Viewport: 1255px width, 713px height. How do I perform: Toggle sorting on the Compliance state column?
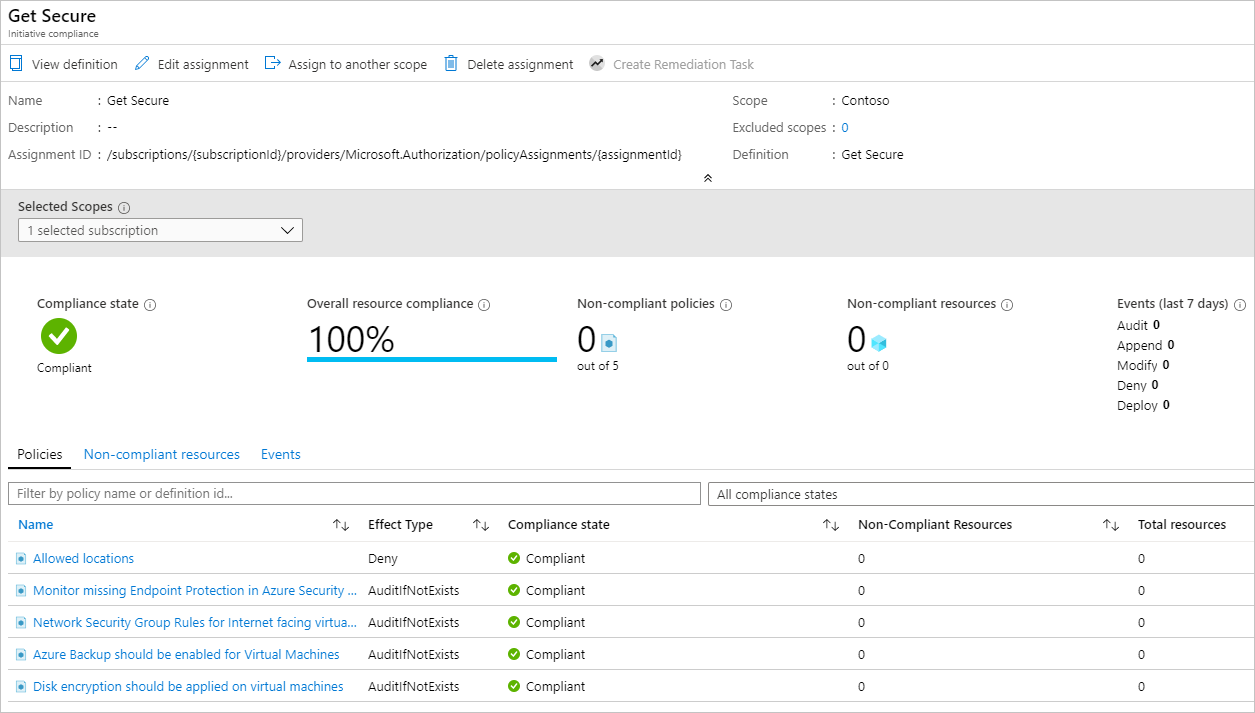(831, 524)
